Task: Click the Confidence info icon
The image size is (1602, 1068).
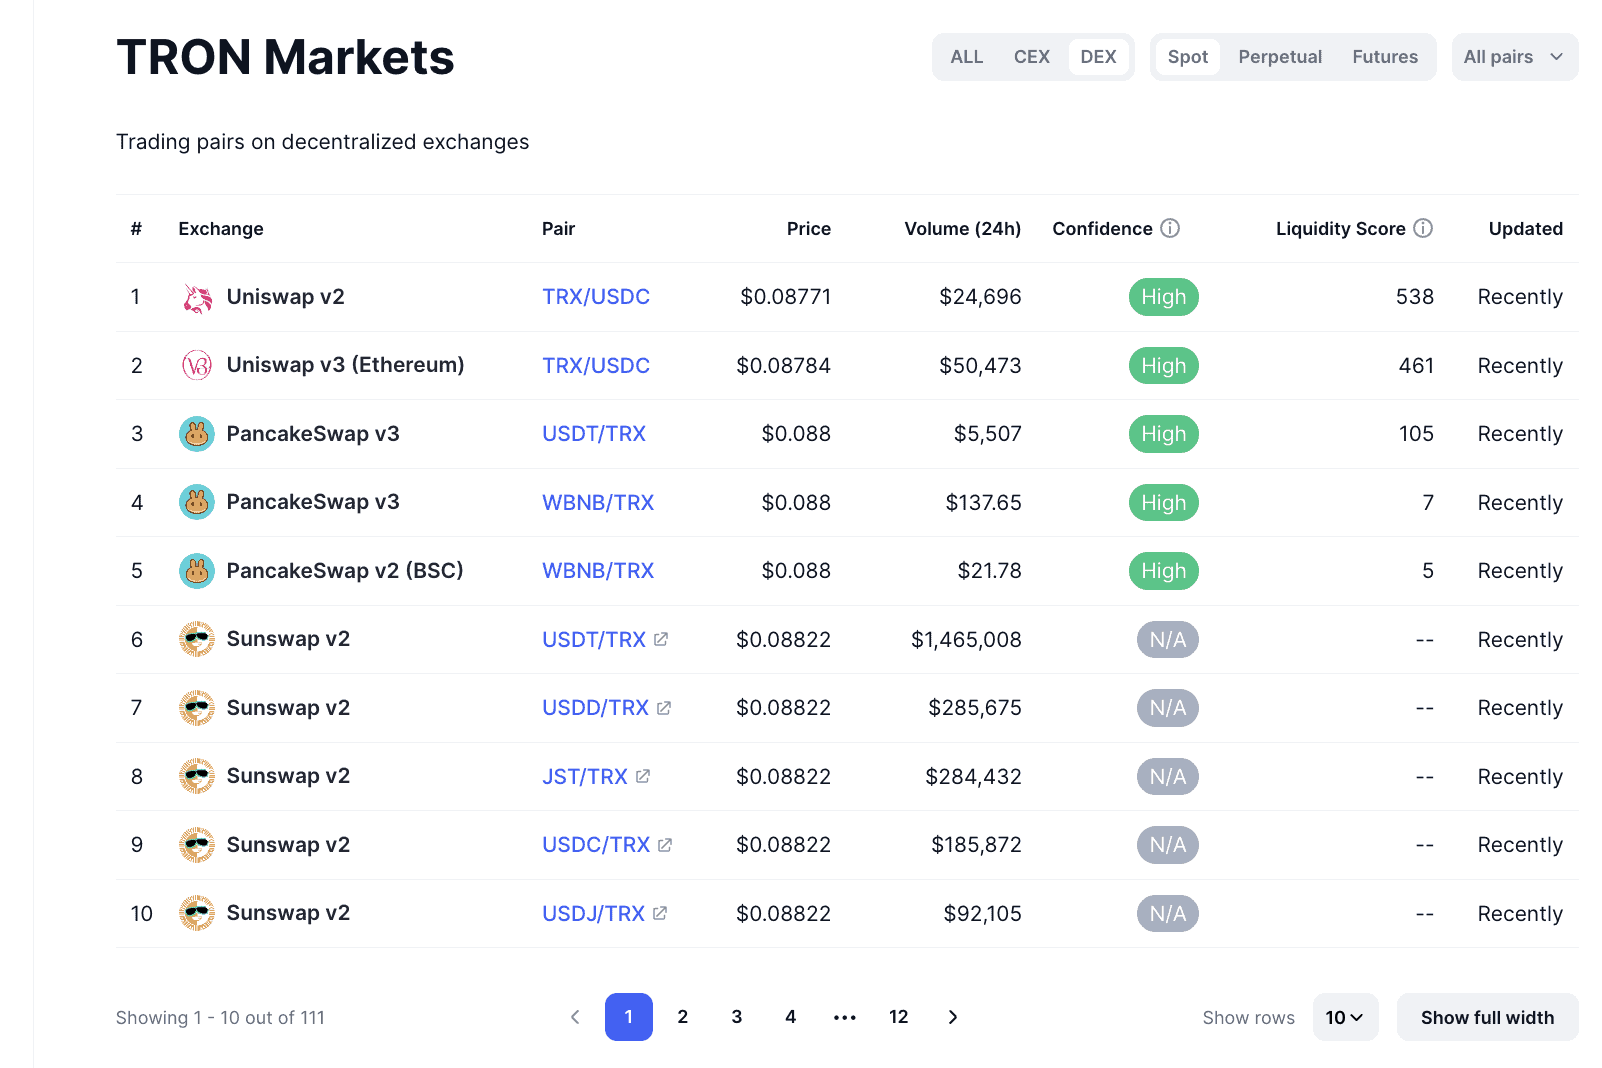Action: pos(1170,229)
